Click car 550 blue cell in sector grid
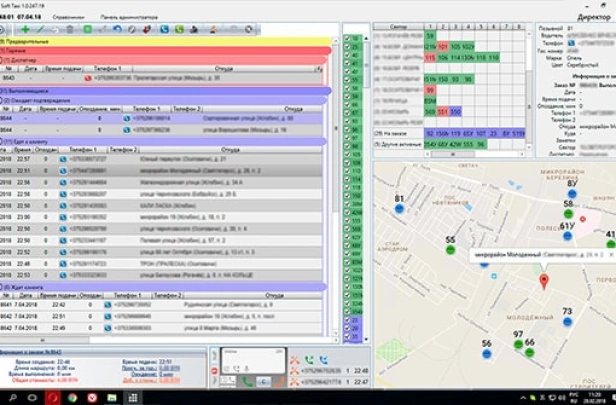This screenshot has height=405, width=616. [x=457, y=111]
